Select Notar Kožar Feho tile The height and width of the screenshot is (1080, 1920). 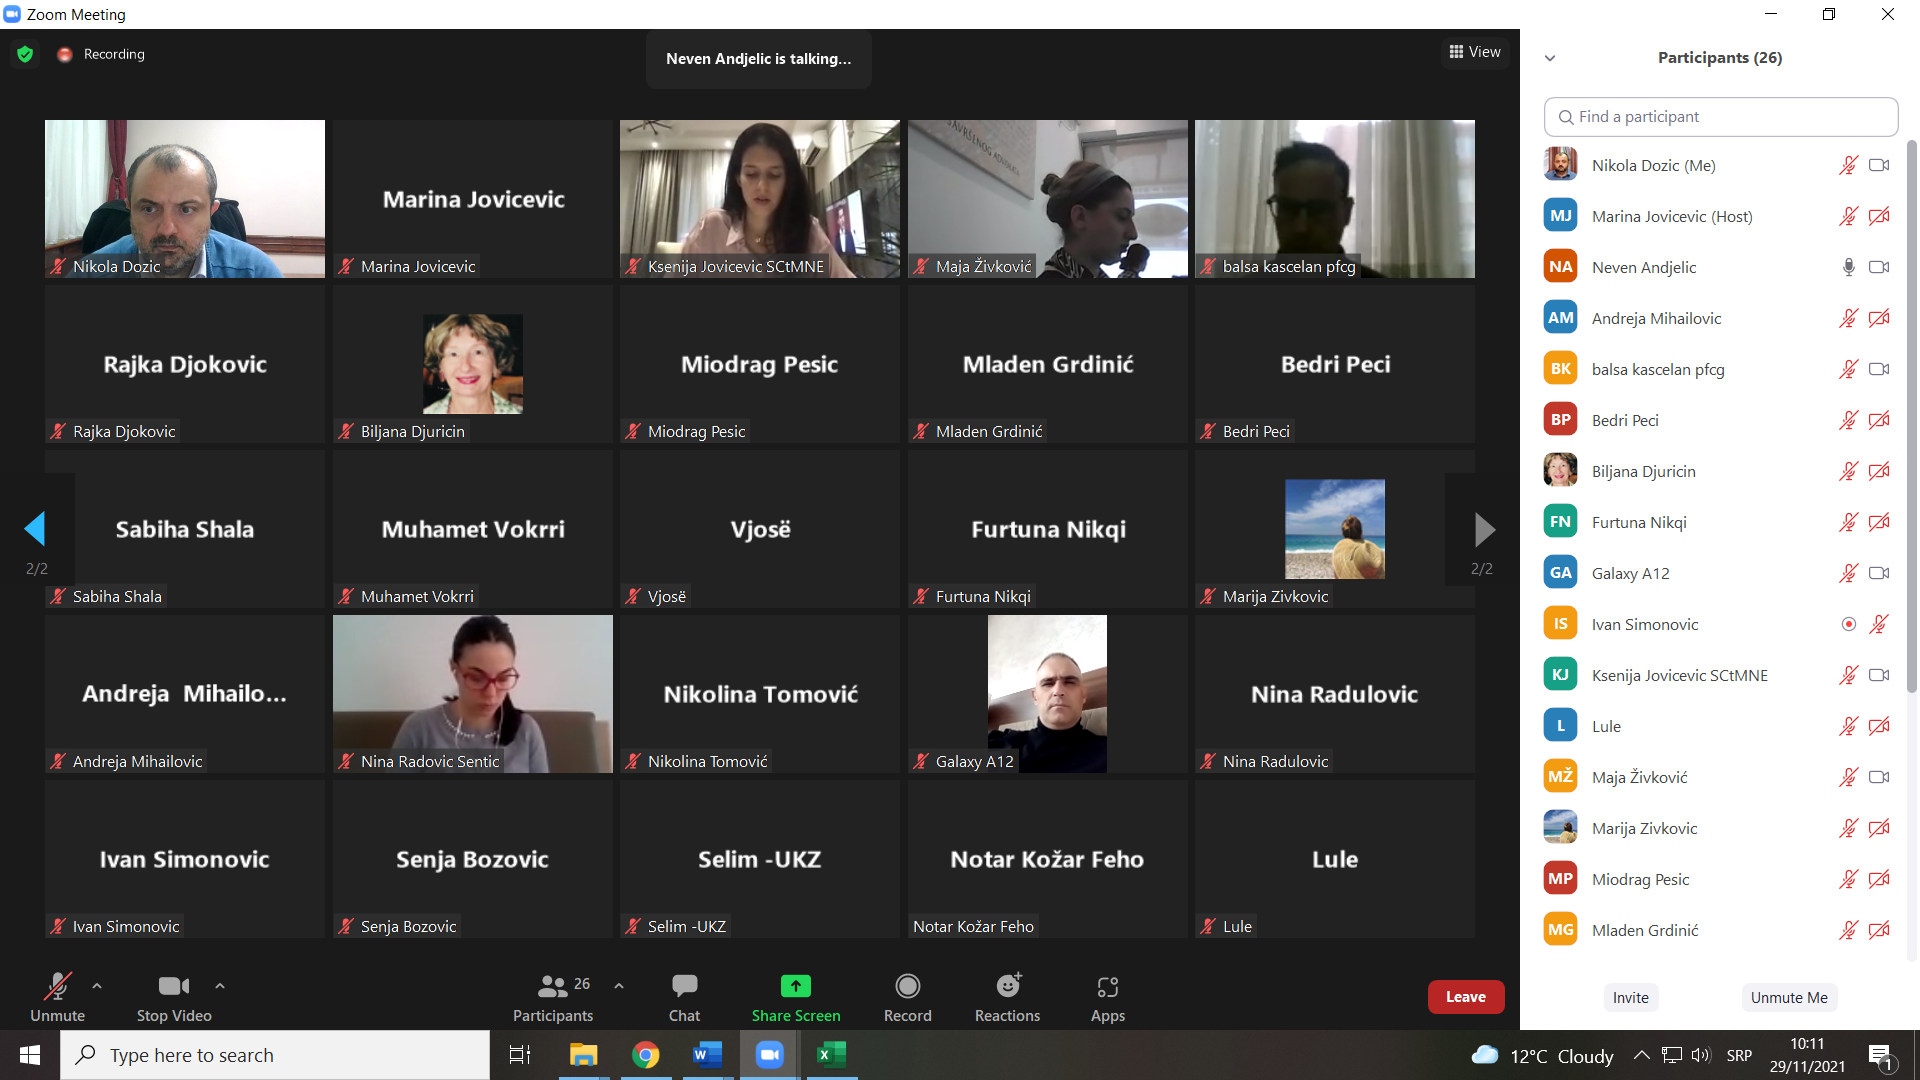tap(1048, 859)
